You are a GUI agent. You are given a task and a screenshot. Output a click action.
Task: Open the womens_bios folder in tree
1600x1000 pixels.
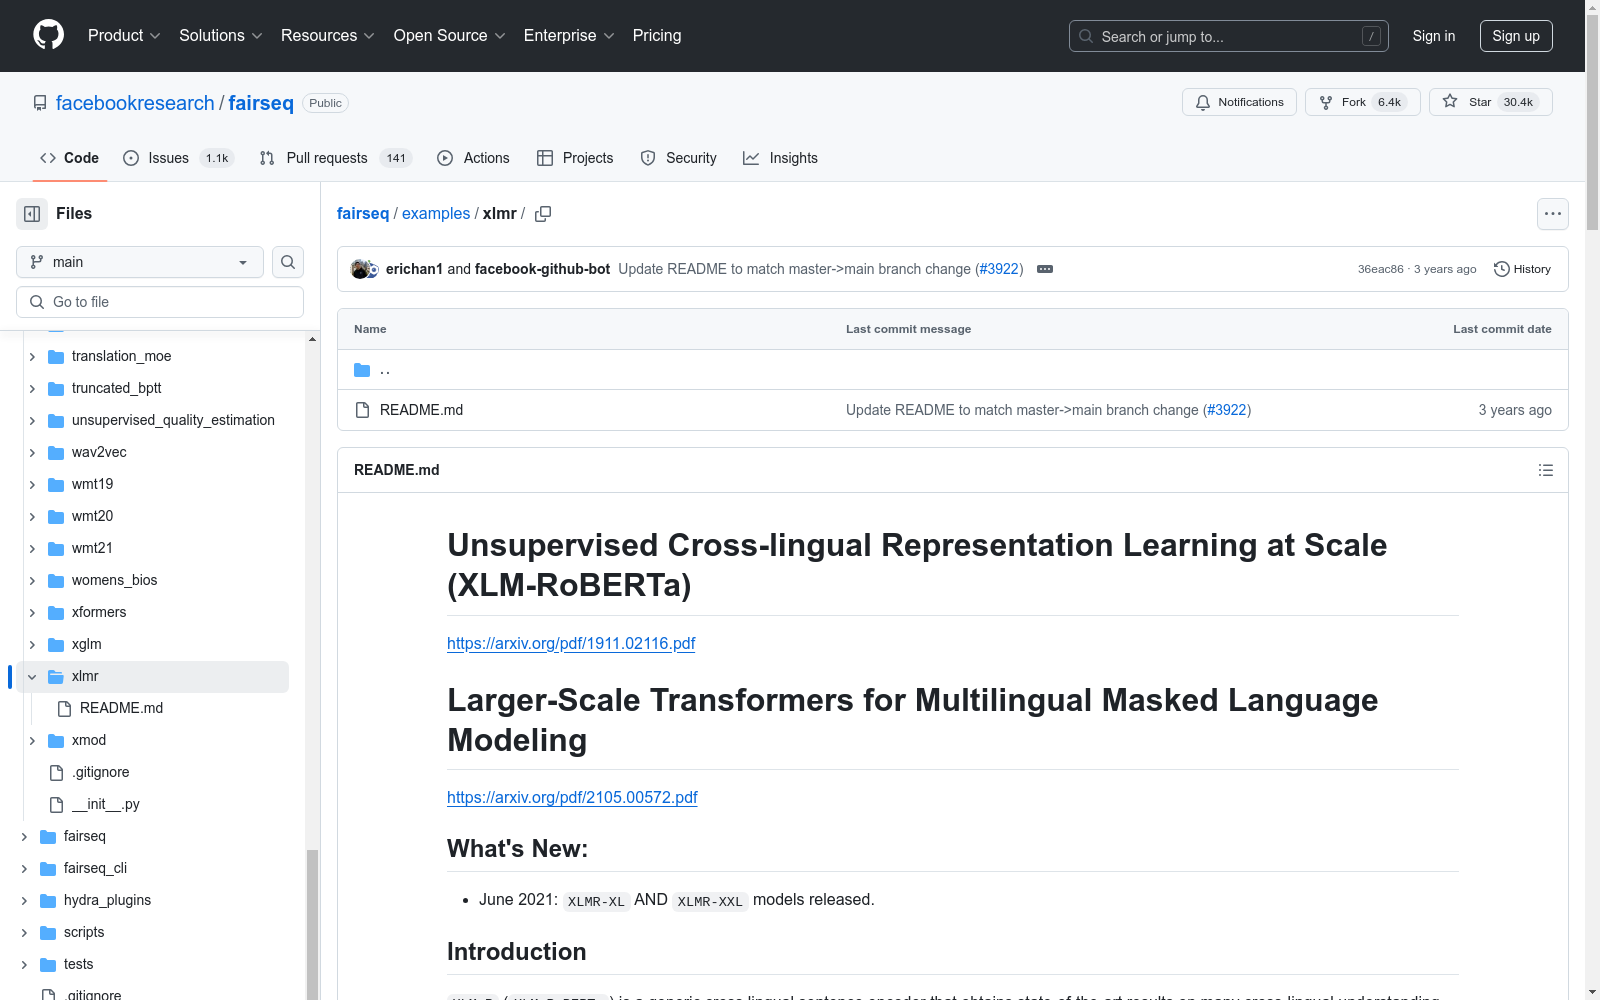tap(114, 580)
